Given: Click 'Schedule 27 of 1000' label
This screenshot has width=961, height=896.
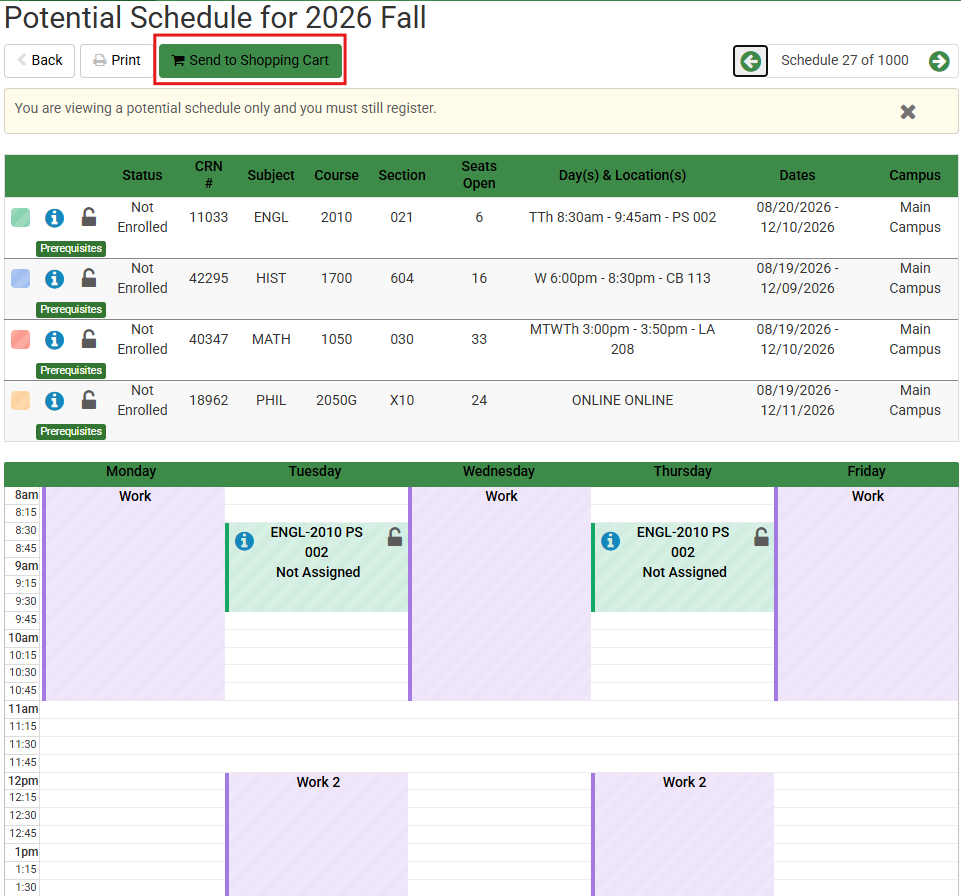Looking at the screenshot, I should tap(845, 60).
